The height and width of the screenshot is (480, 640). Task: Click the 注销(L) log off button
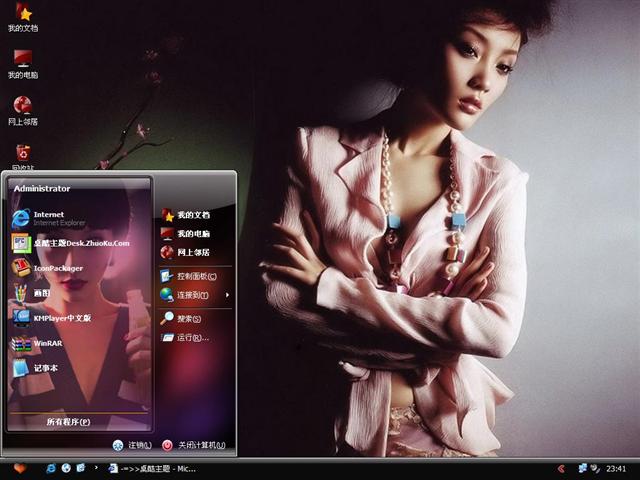point(132,445)
